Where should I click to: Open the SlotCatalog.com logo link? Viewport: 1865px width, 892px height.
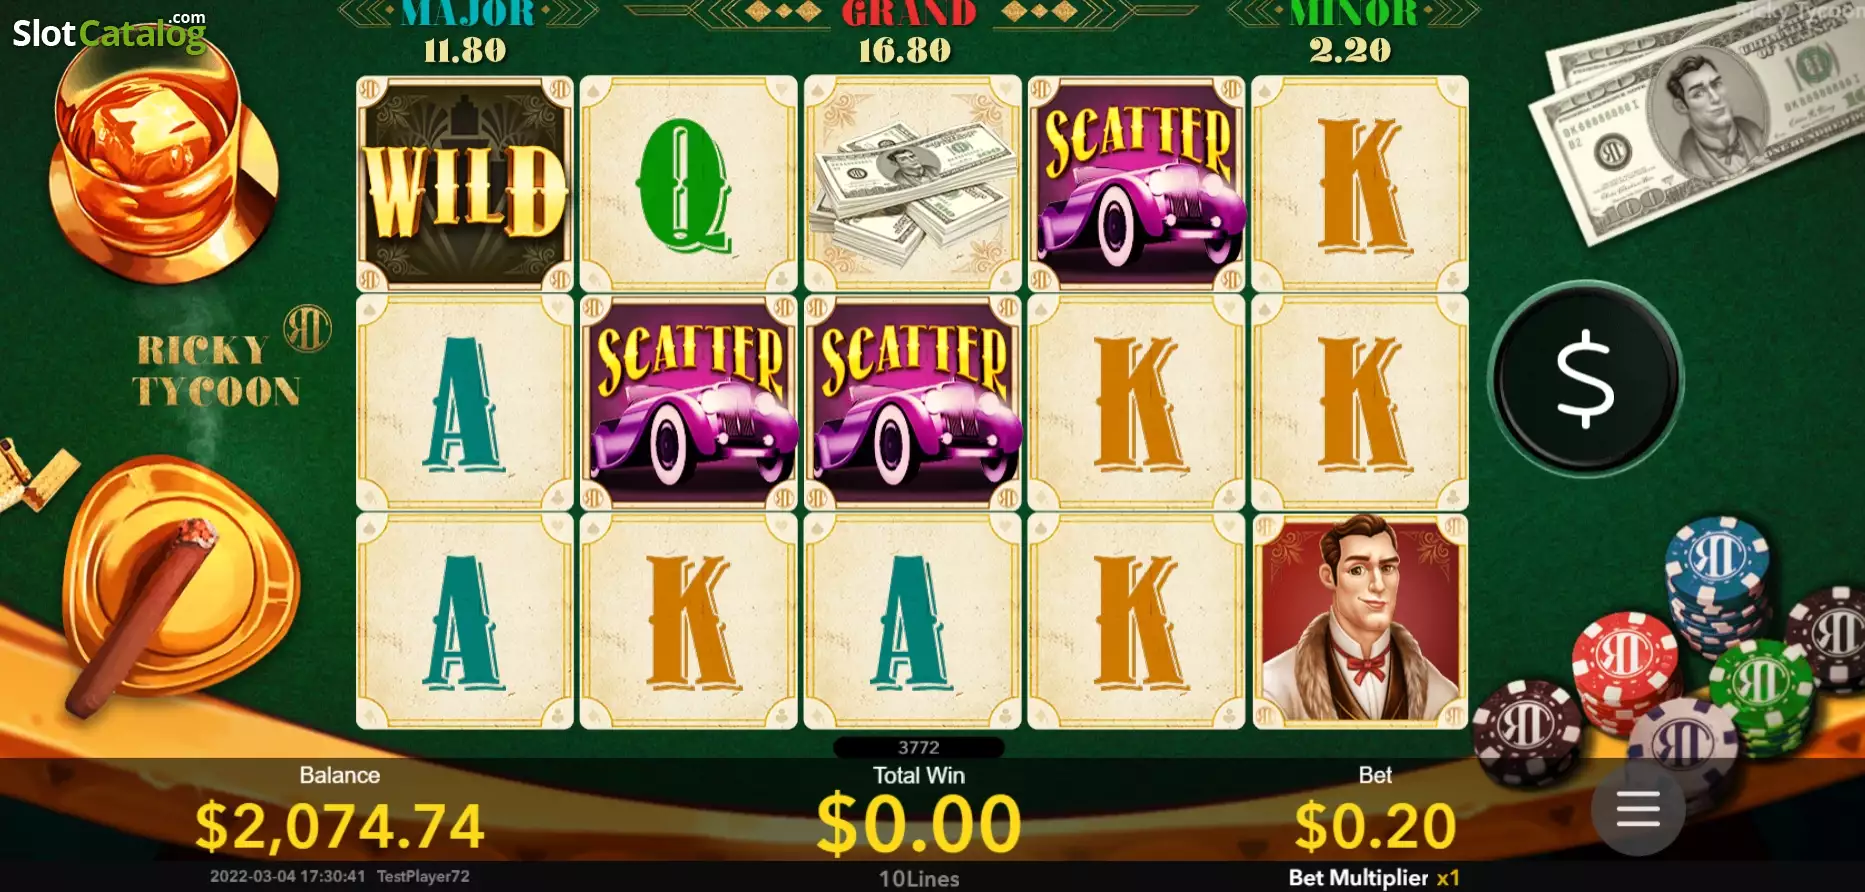(x=110, y=32)
